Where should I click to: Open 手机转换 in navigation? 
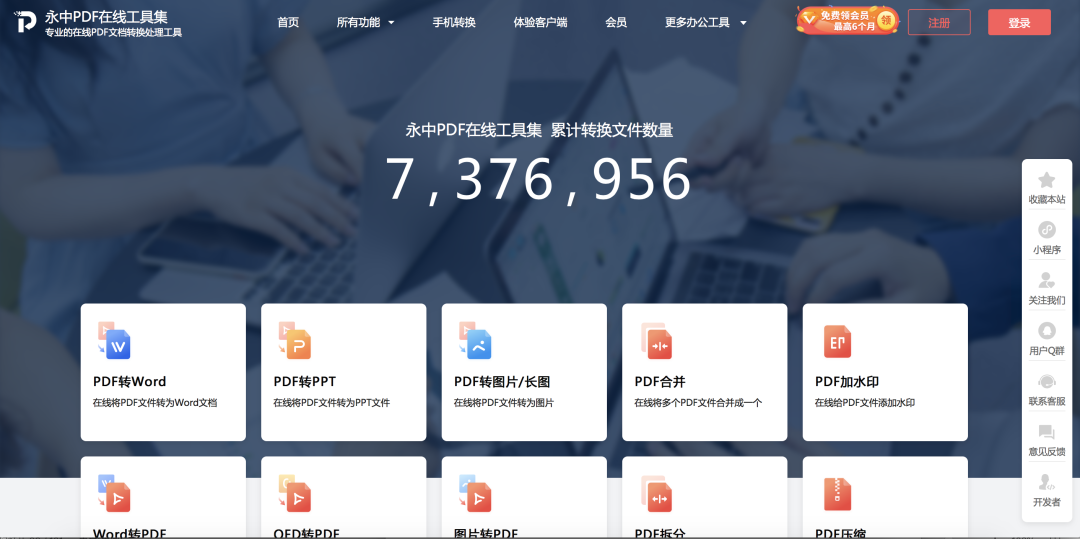point(454,23)
